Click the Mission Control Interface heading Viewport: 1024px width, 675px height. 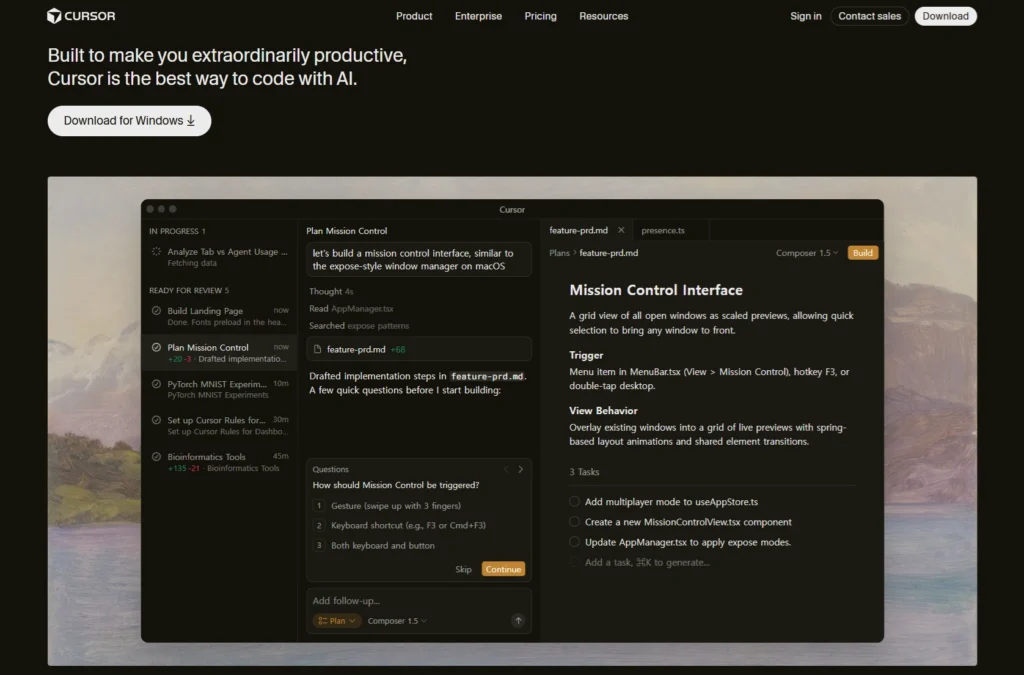tap(656, 290)
